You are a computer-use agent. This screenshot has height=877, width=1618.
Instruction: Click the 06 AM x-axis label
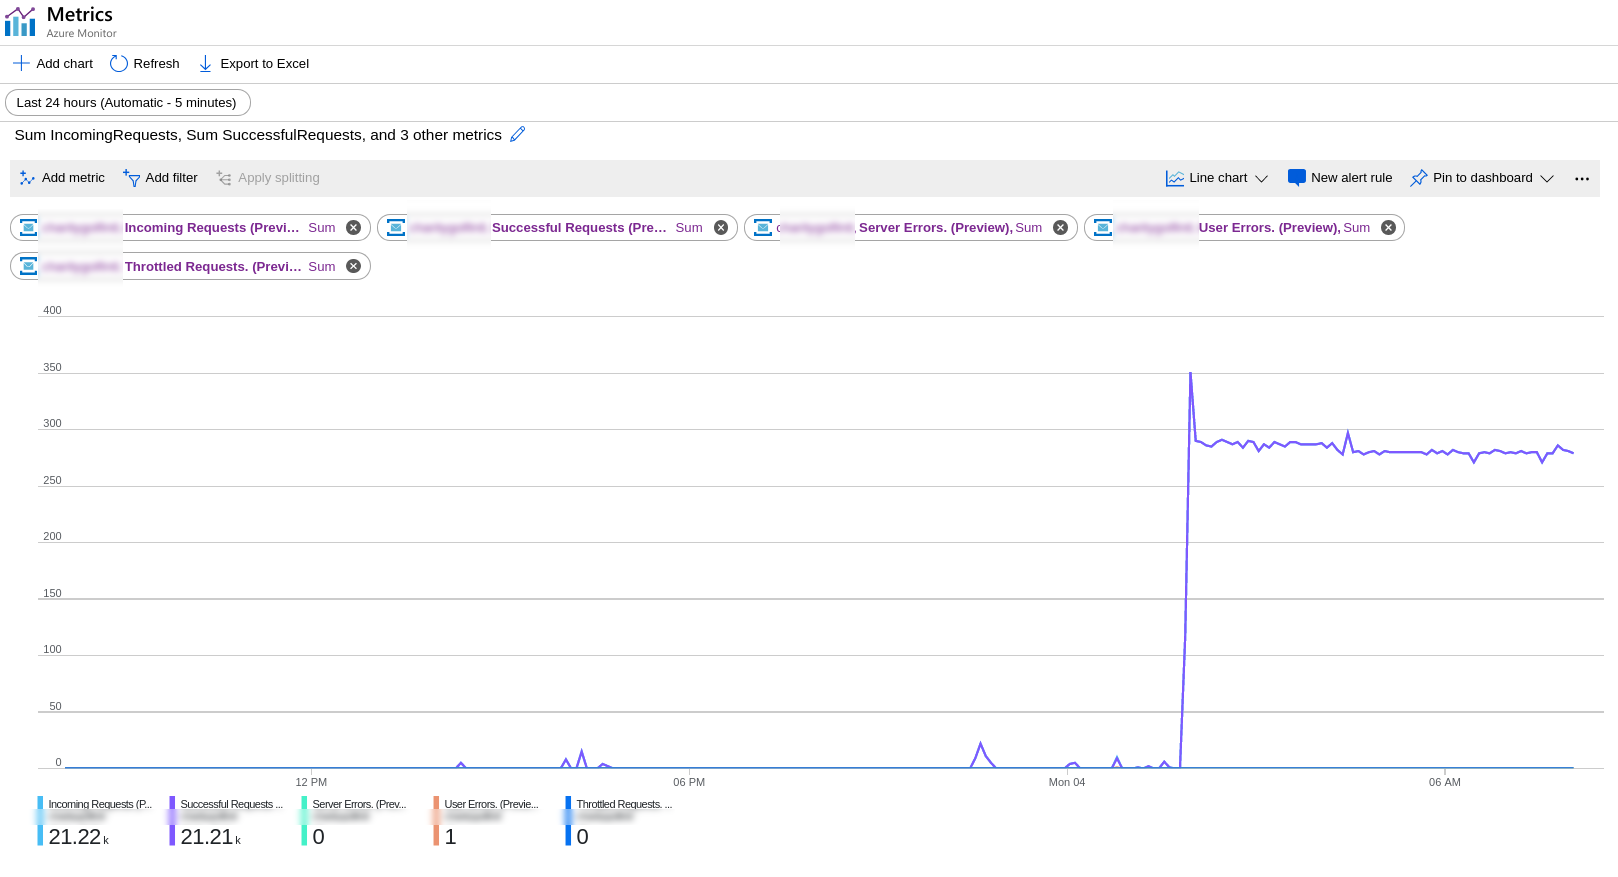pyautogui.click(x=1445, y=782)
